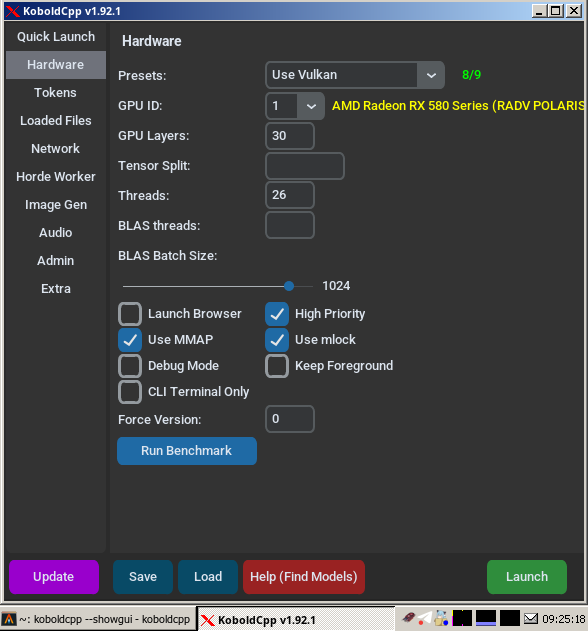
Task: Click the terminal icon in the taskbar
Action: [x=9, y=619]
